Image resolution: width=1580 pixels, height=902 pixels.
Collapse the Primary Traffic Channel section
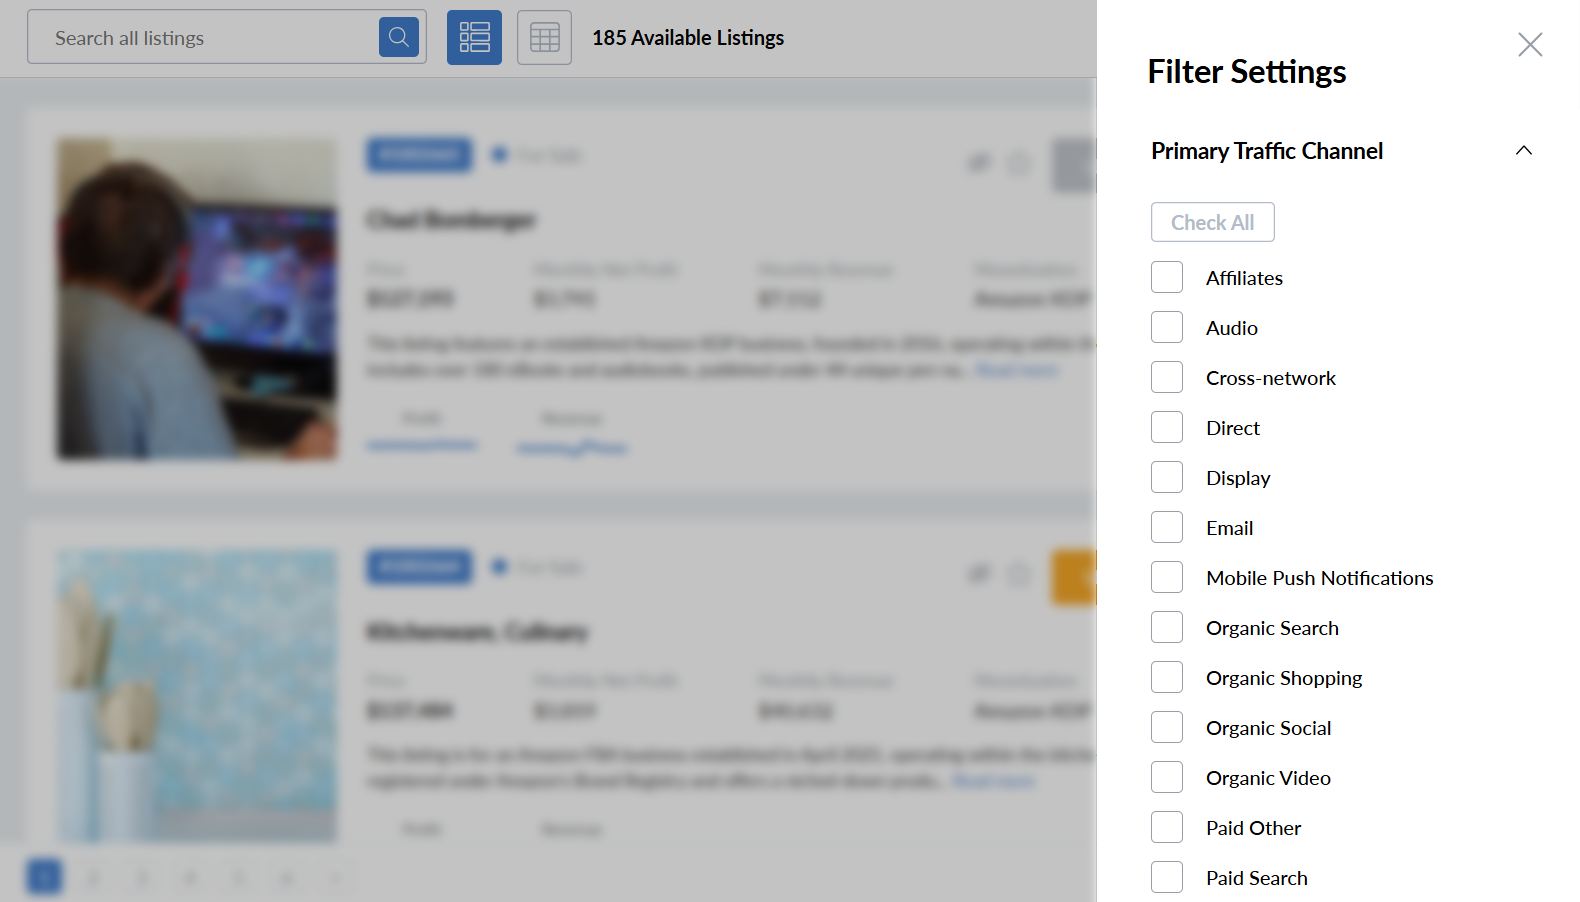[1523, 151]
